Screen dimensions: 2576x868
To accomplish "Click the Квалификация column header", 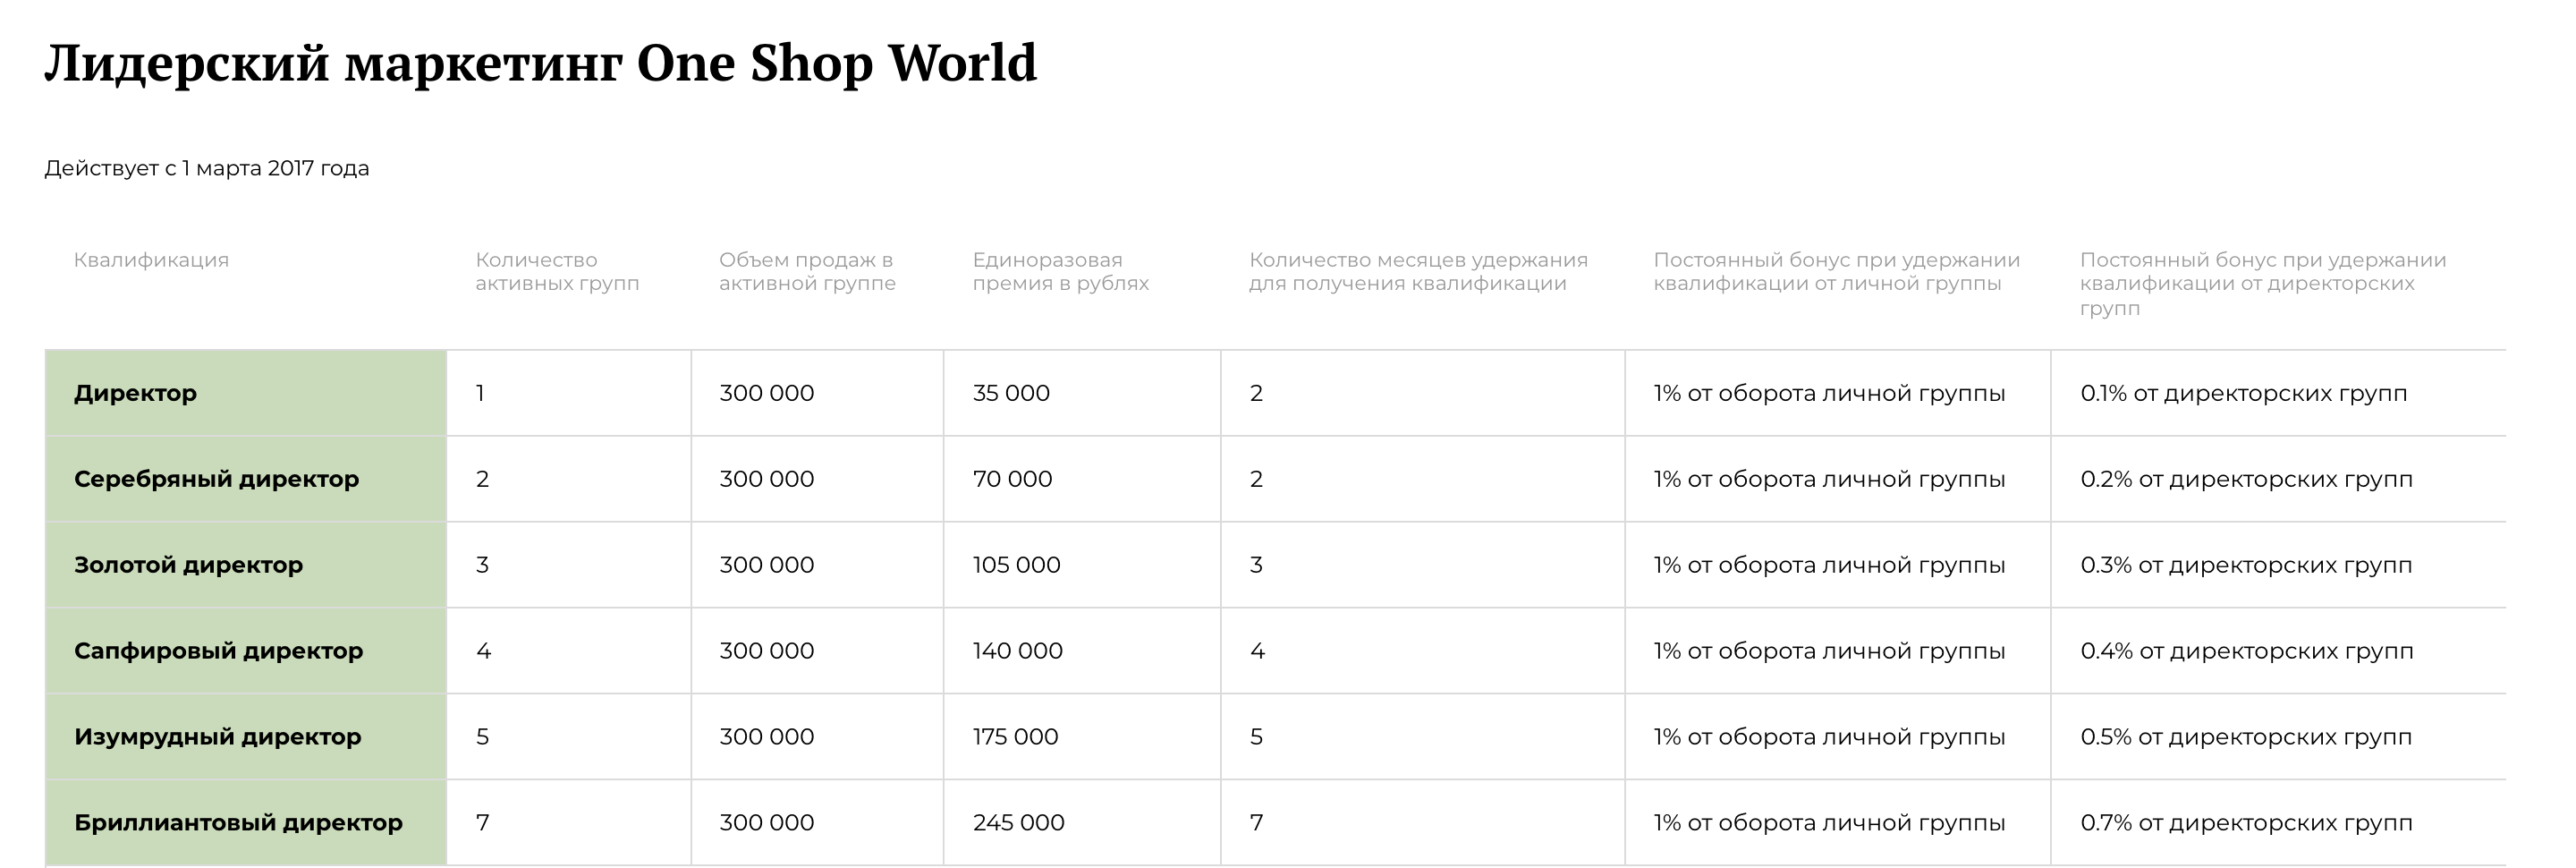I will click(151, 260).
